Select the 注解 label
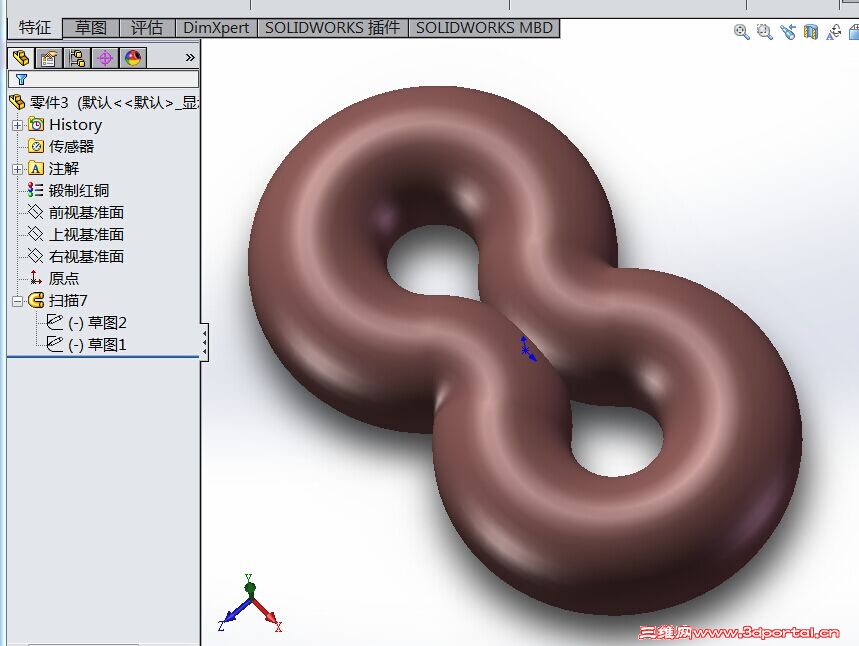This screenshot has height=646, width=859. click(x=64, y=168)
